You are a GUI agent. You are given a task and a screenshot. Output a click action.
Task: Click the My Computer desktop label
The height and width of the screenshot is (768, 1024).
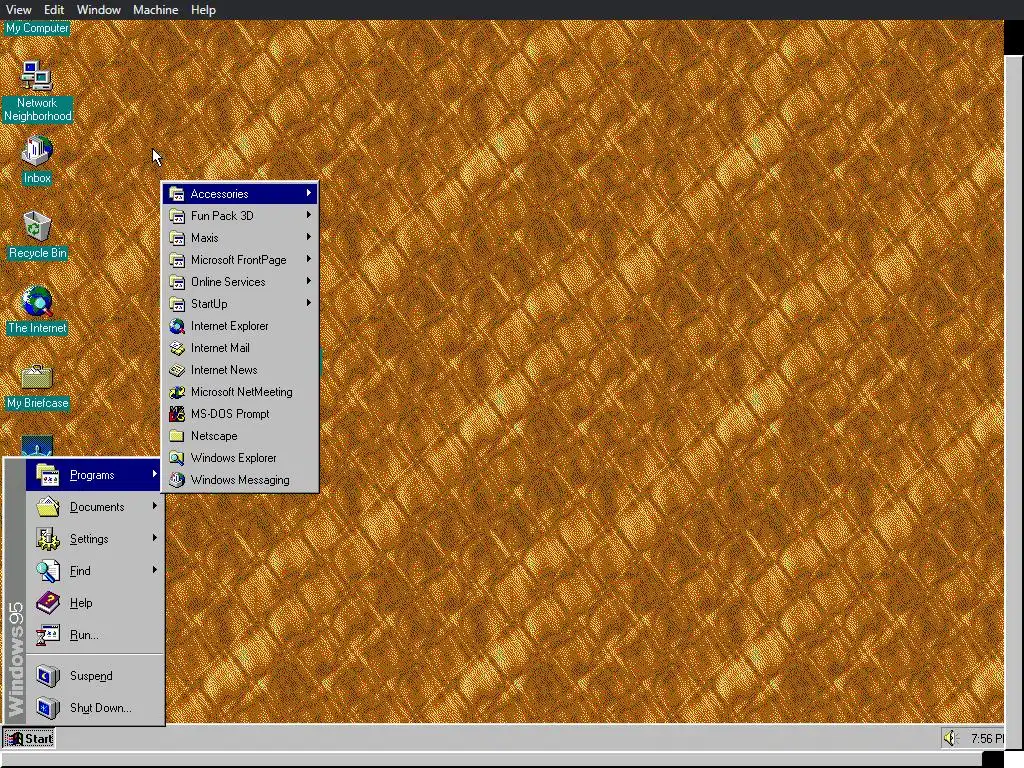click(x=37, y=28)
